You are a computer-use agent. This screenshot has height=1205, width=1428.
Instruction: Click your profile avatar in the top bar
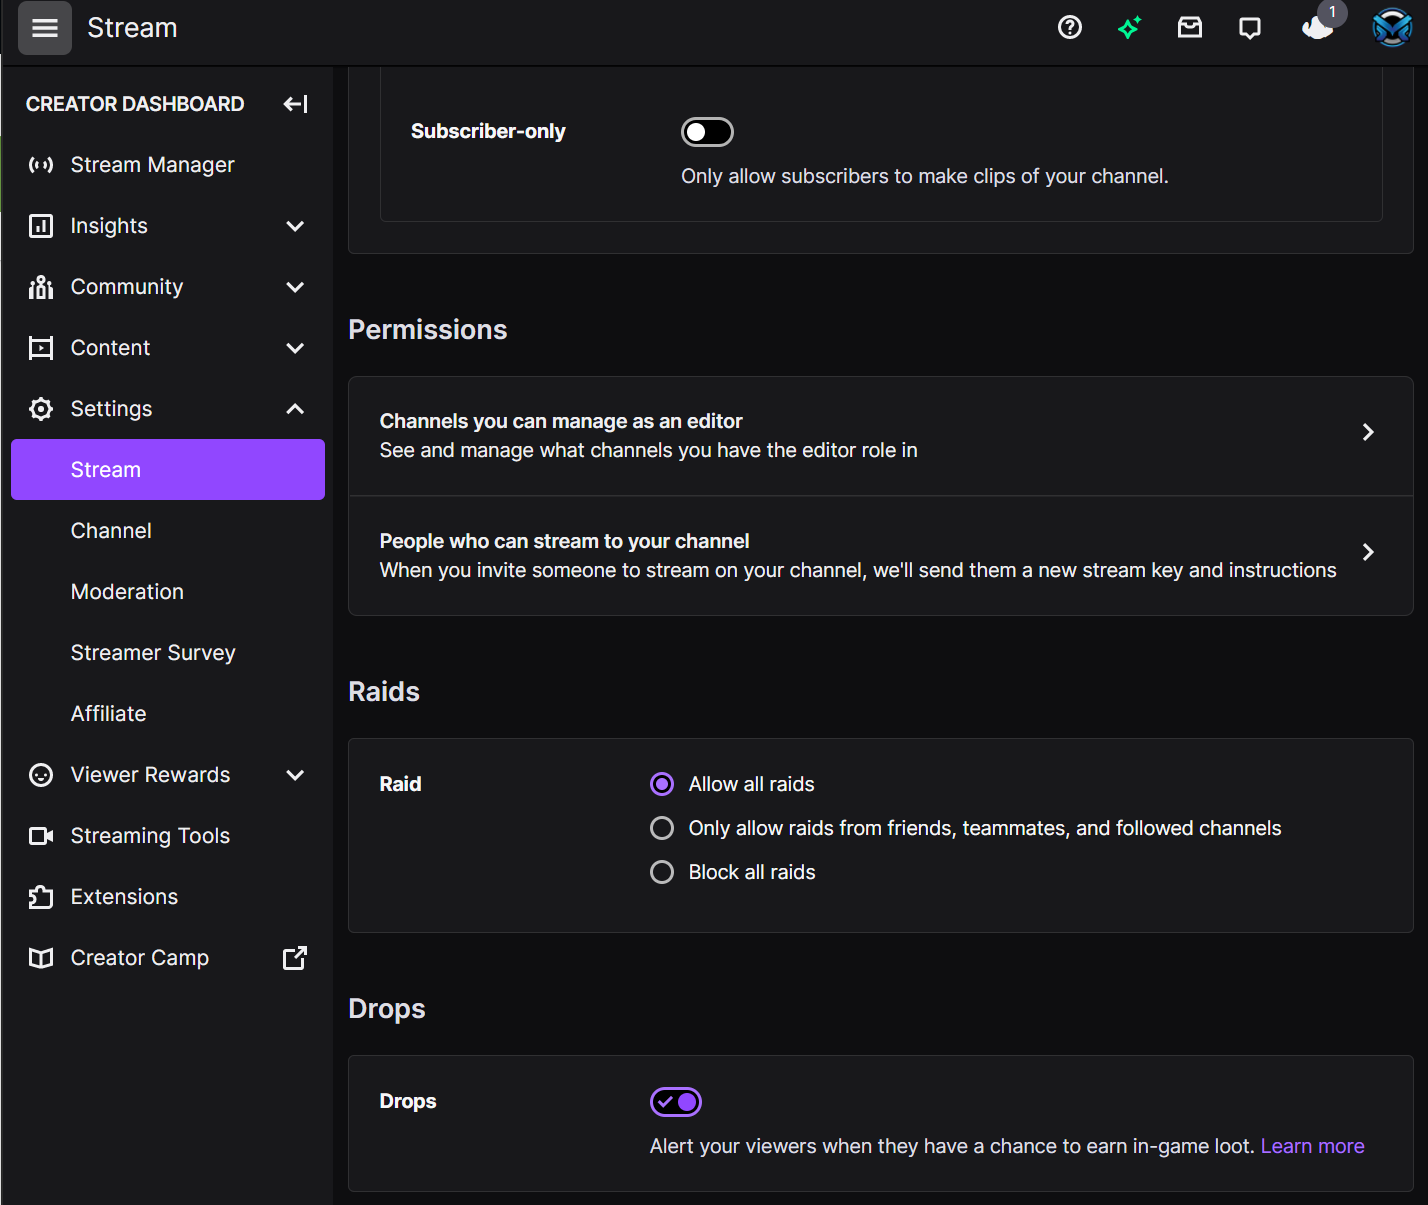(1392, 27)
